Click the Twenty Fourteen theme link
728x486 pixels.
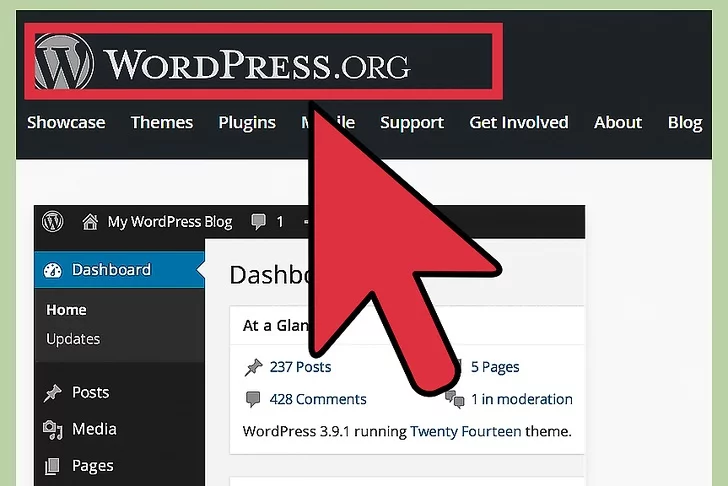465,432
